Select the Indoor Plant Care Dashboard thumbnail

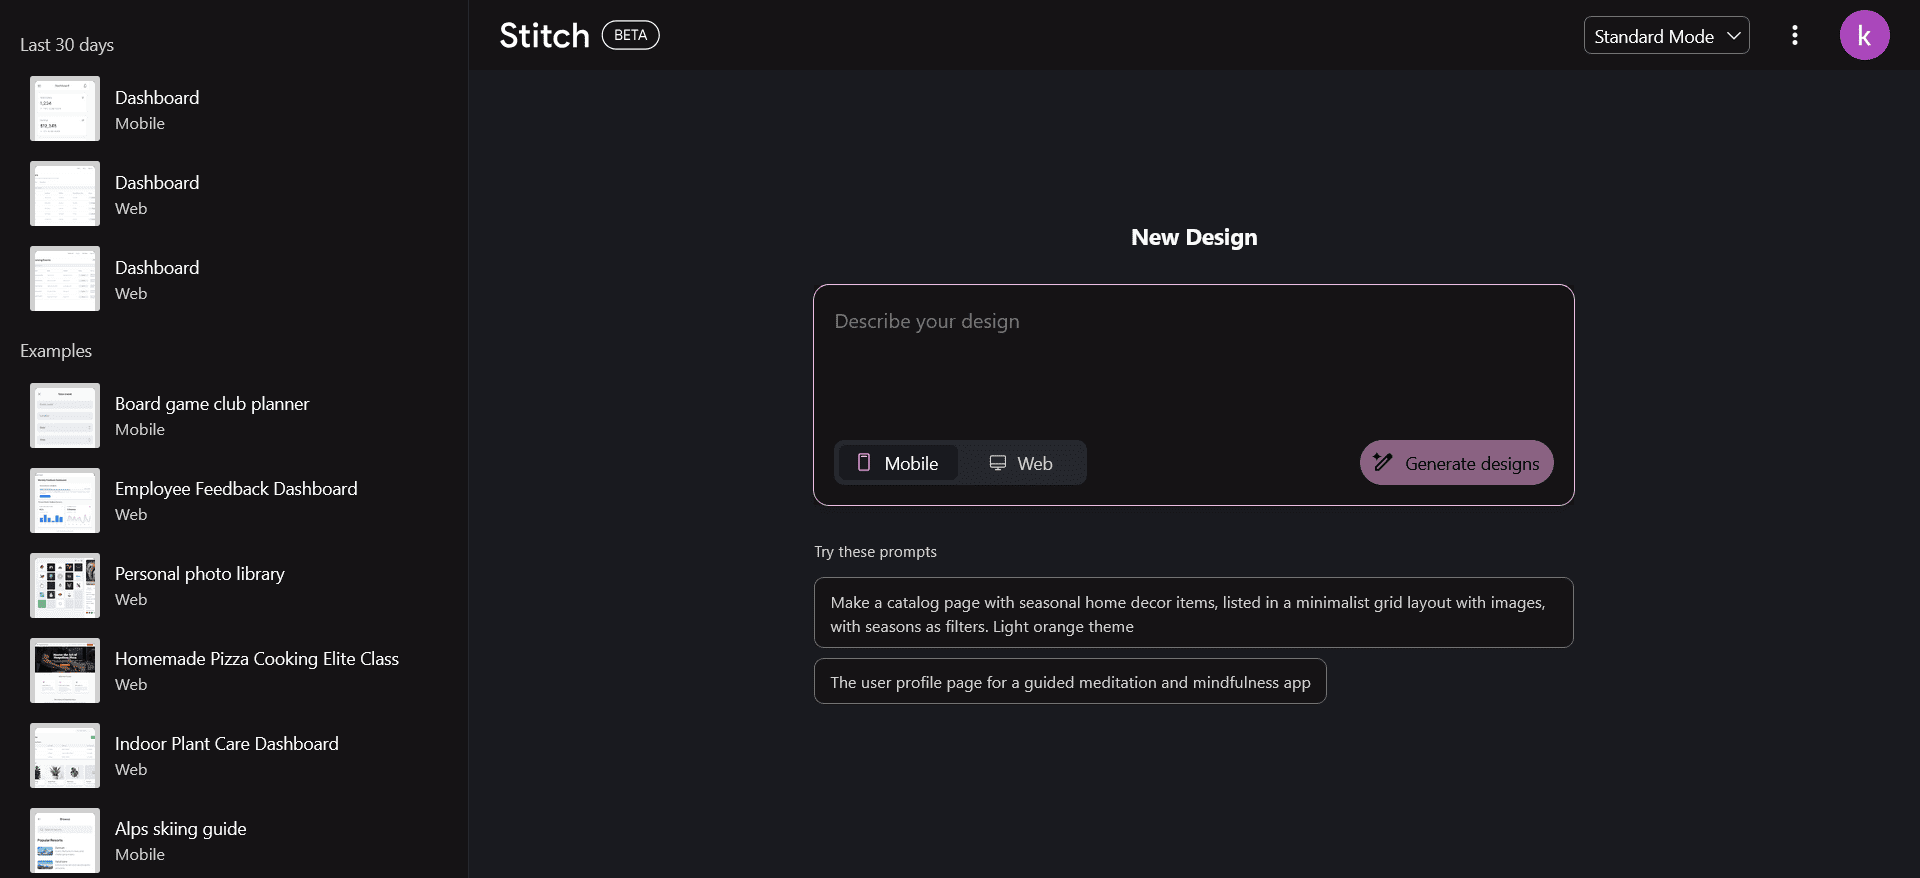[65, 755]
